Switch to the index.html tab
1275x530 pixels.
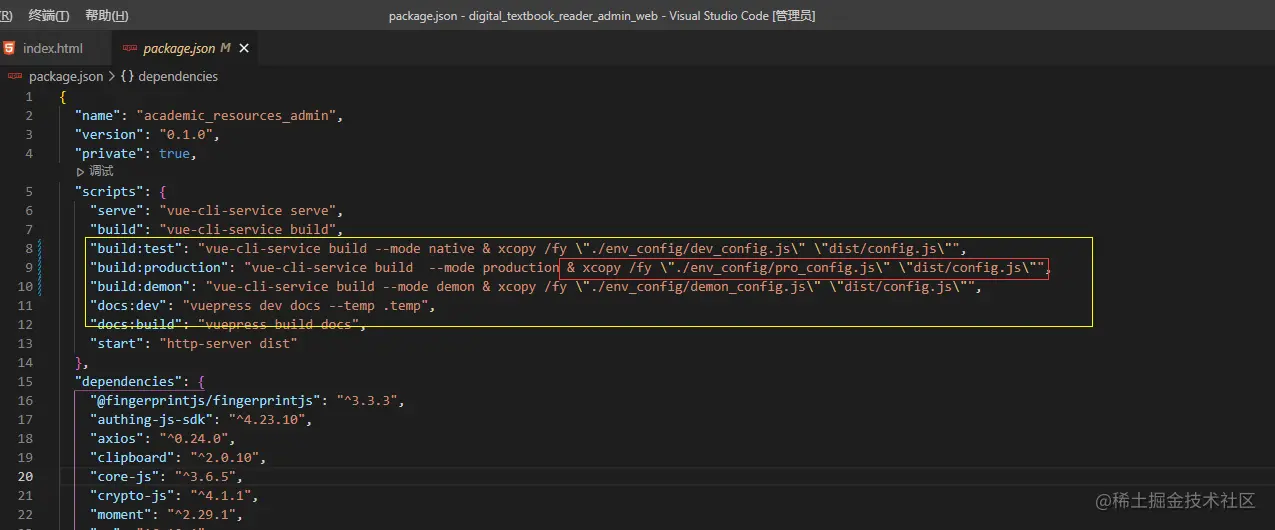53,48
